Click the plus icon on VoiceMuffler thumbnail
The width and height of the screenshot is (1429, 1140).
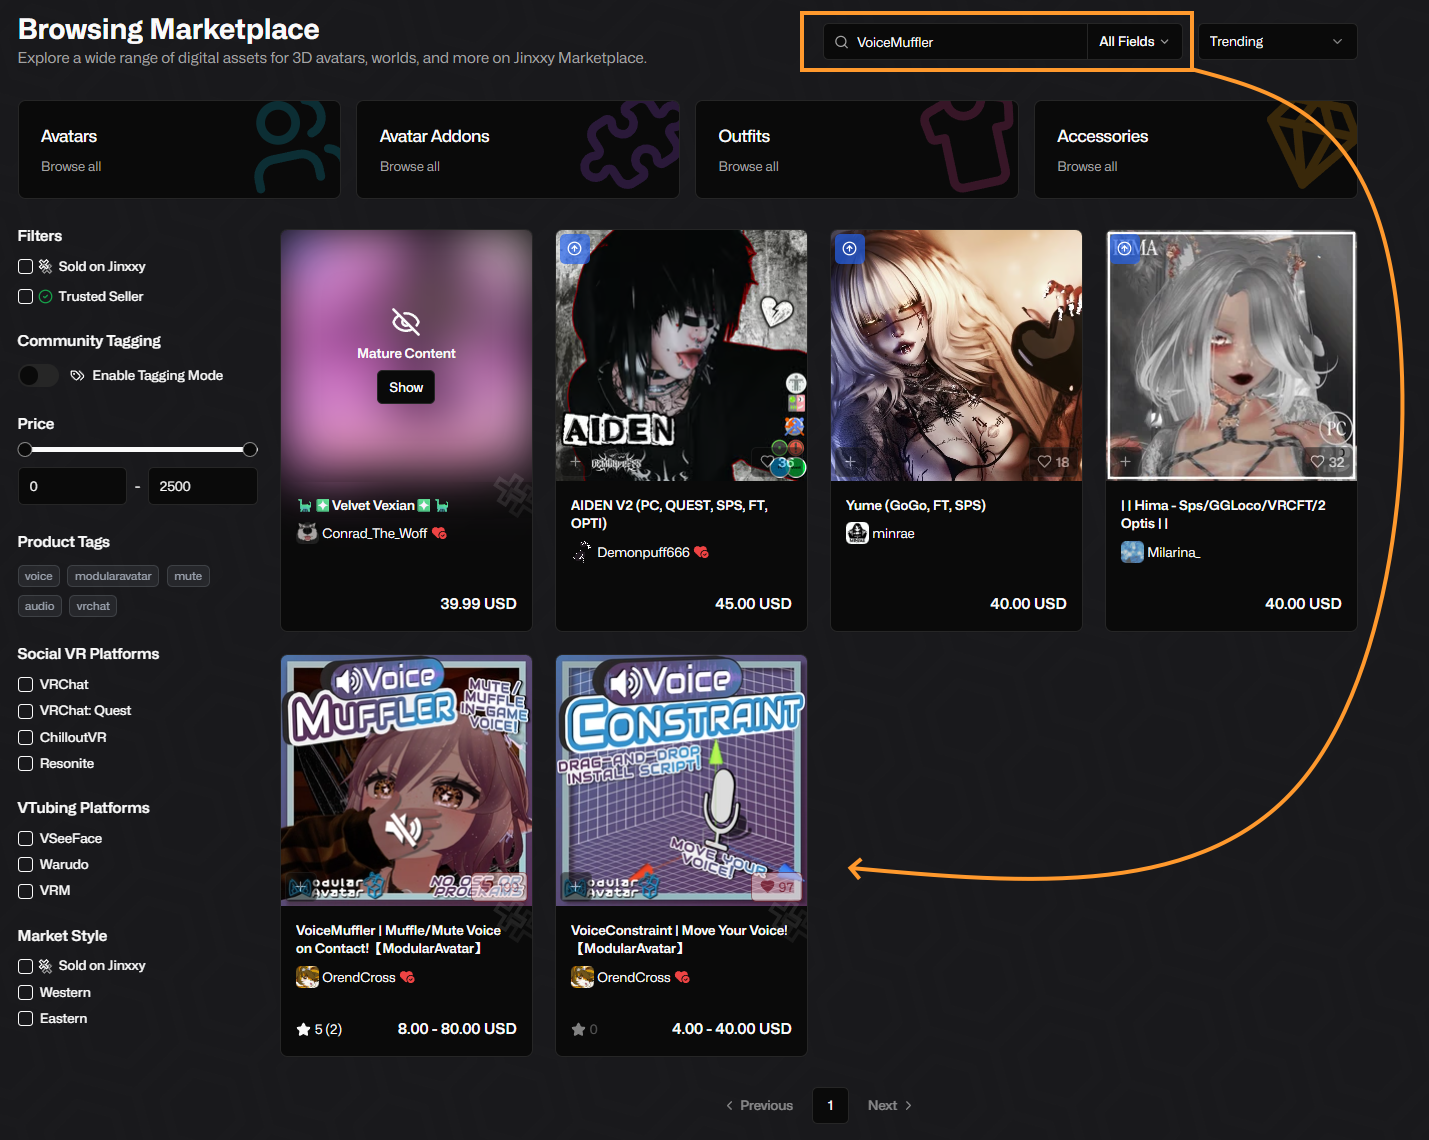tap(300, 887)
